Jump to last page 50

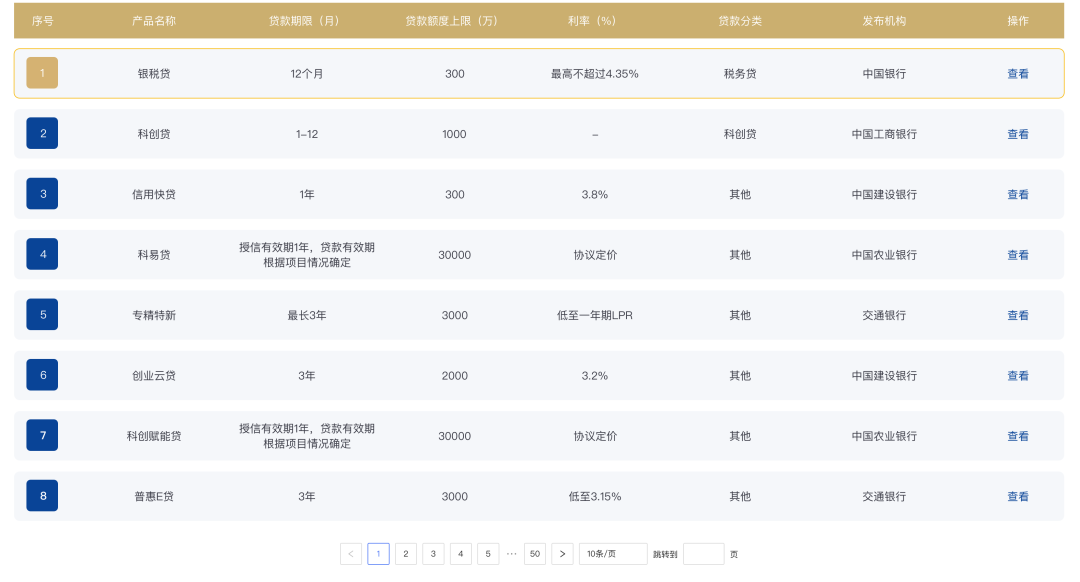(x=534, y=554)
